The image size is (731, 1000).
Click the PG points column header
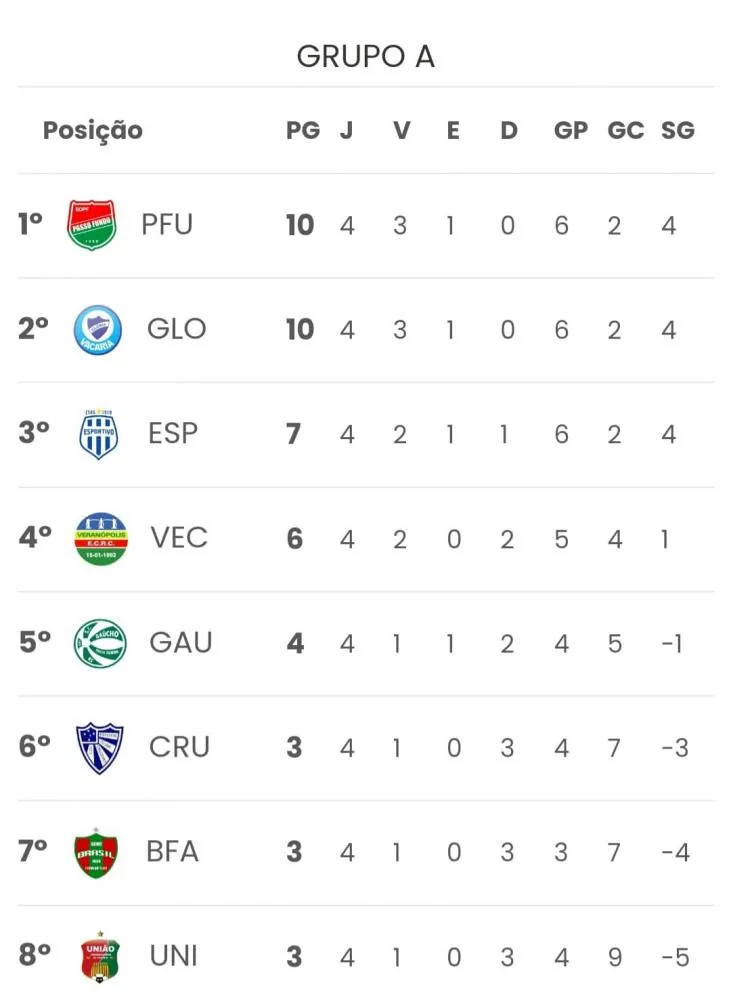pos(303,130)
